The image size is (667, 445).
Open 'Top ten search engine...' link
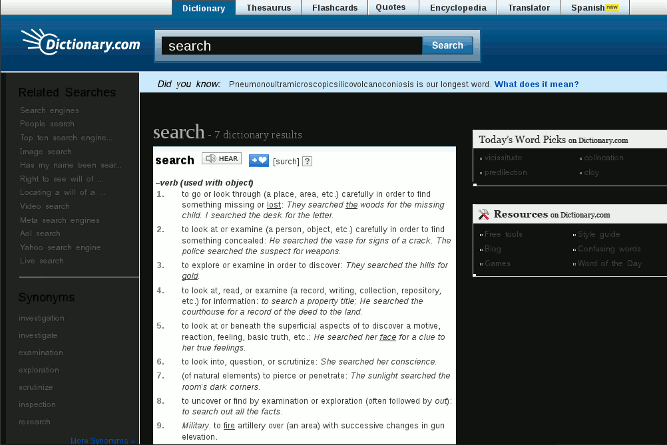click(66, 138)
